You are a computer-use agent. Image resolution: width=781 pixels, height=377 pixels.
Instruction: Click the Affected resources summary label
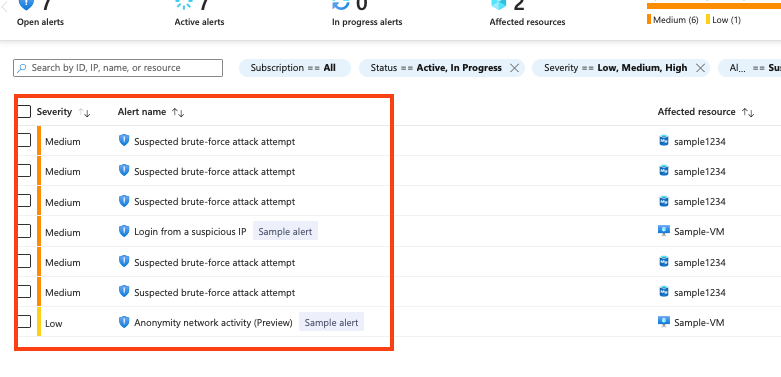click(x=527, y=22)
